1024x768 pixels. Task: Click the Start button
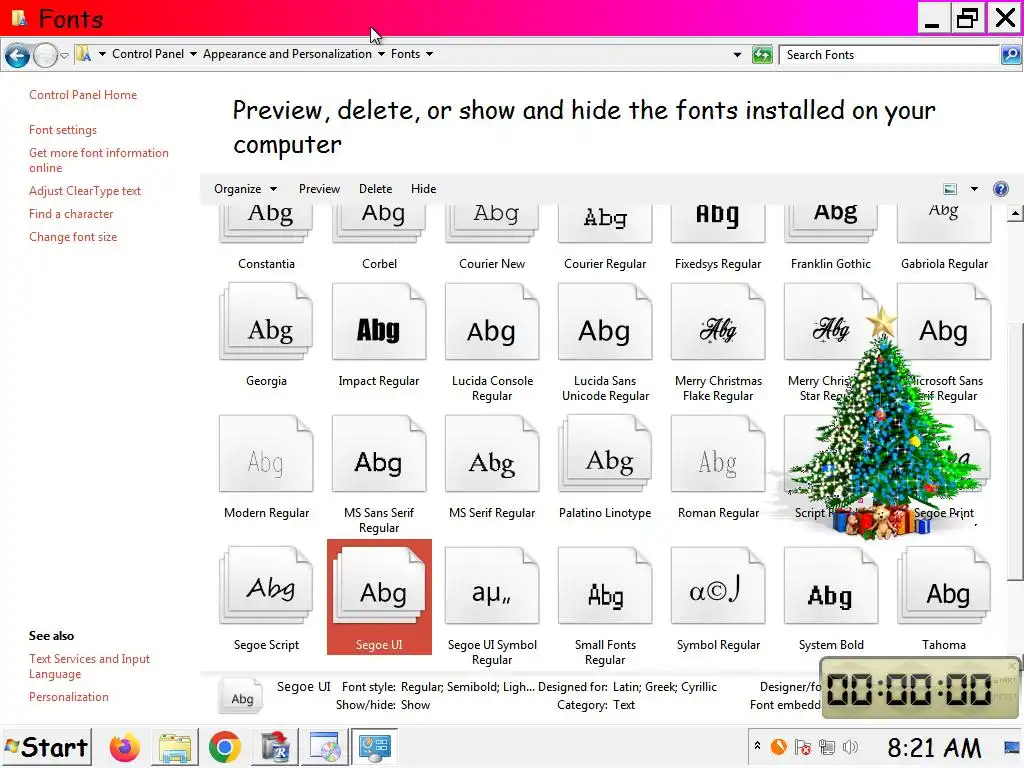click(x=46, y=747)
